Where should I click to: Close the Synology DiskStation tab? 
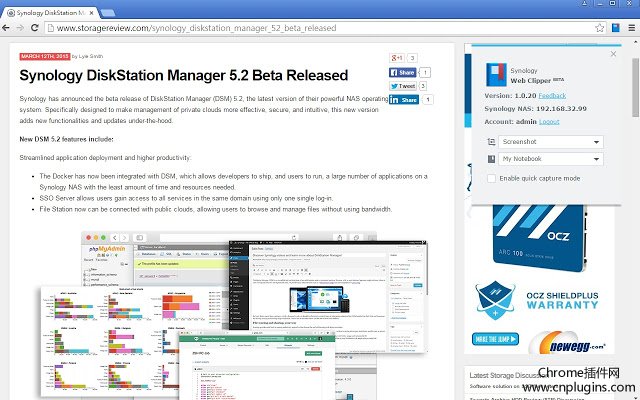click(91, 13)
